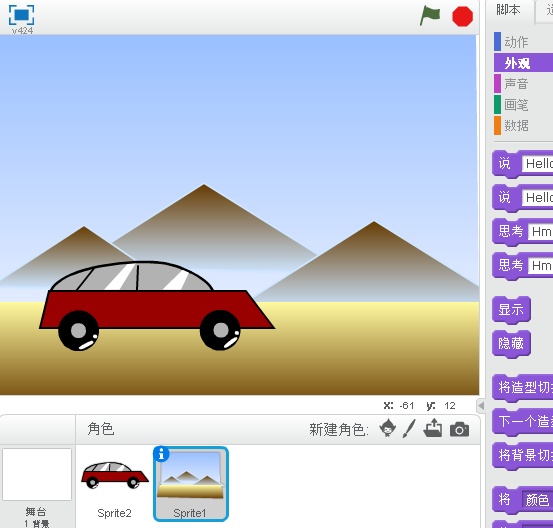Stop the project with the red stop sign
The height and width of the screenshot is (528, 553).
pos(462,16)
